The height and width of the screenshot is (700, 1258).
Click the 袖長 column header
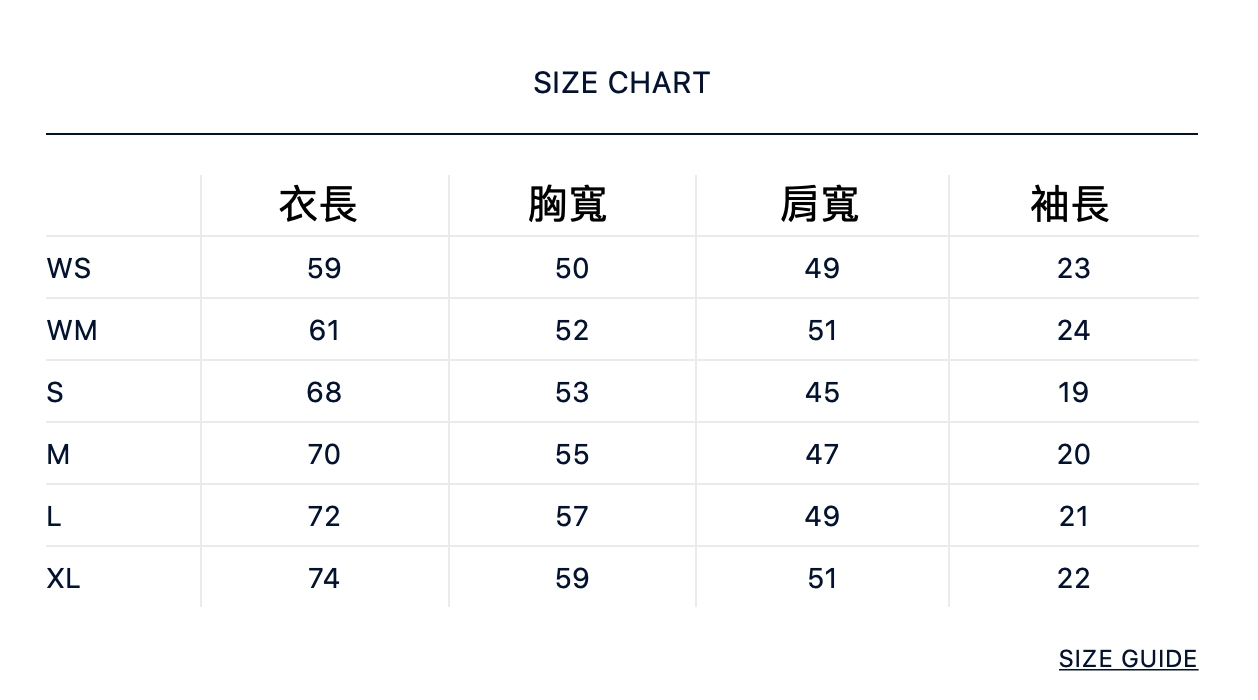[1070, 205]
